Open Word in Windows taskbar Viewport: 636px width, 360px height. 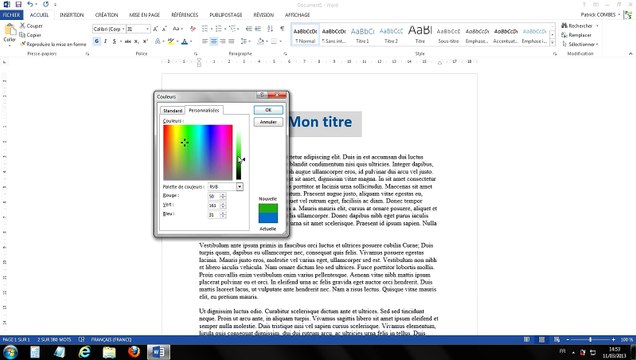(x=158, y=352)
